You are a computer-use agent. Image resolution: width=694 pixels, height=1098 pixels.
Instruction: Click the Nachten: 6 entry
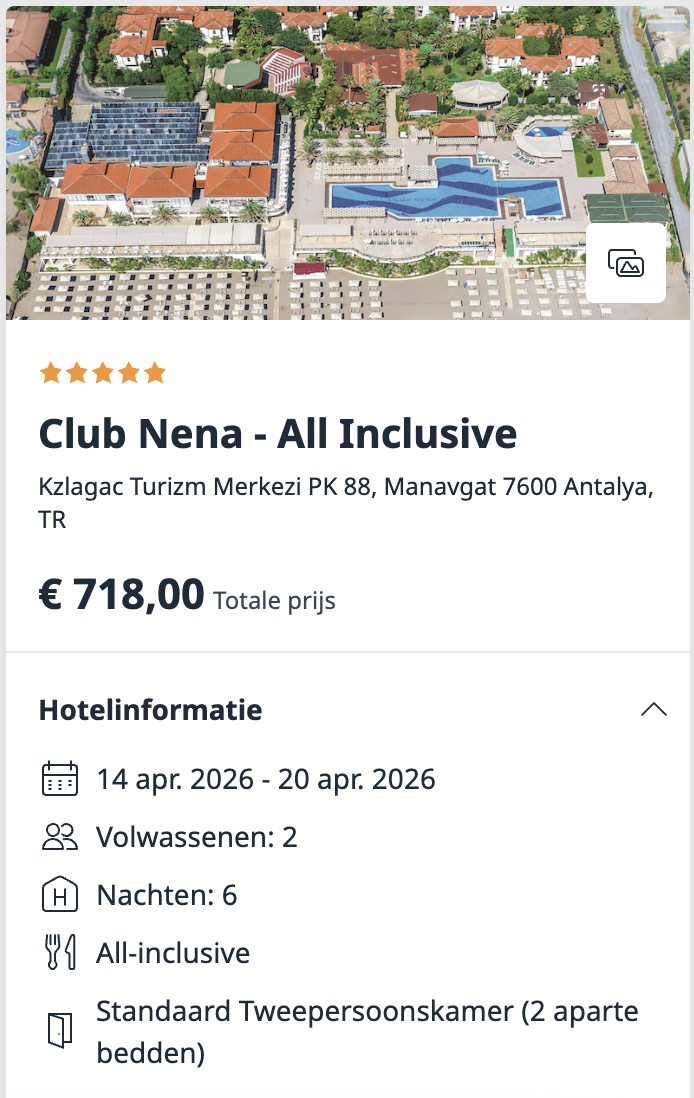(166, 895)
